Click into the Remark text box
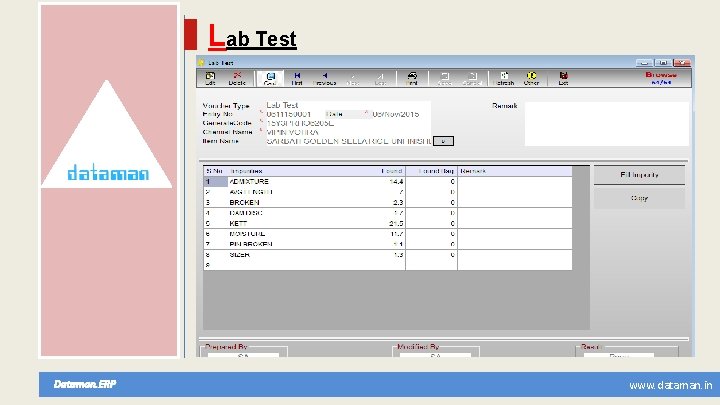The height and width of the screenshot is (405, 720). coord(607,124)
